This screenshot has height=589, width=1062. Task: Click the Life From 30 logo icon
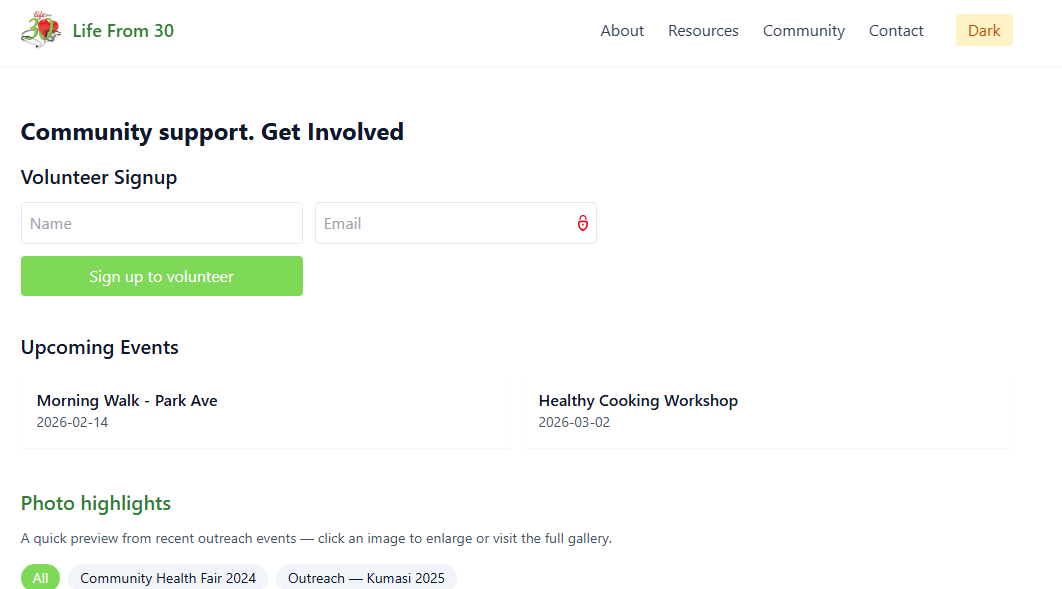coord(40,31)
